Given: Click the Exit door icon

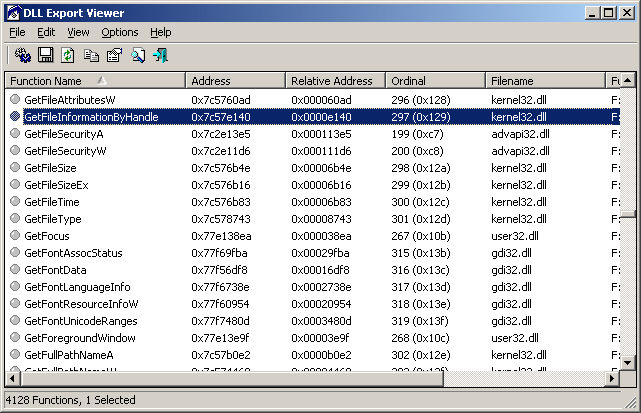Looking at the screenshot, I should coord(160,55).
